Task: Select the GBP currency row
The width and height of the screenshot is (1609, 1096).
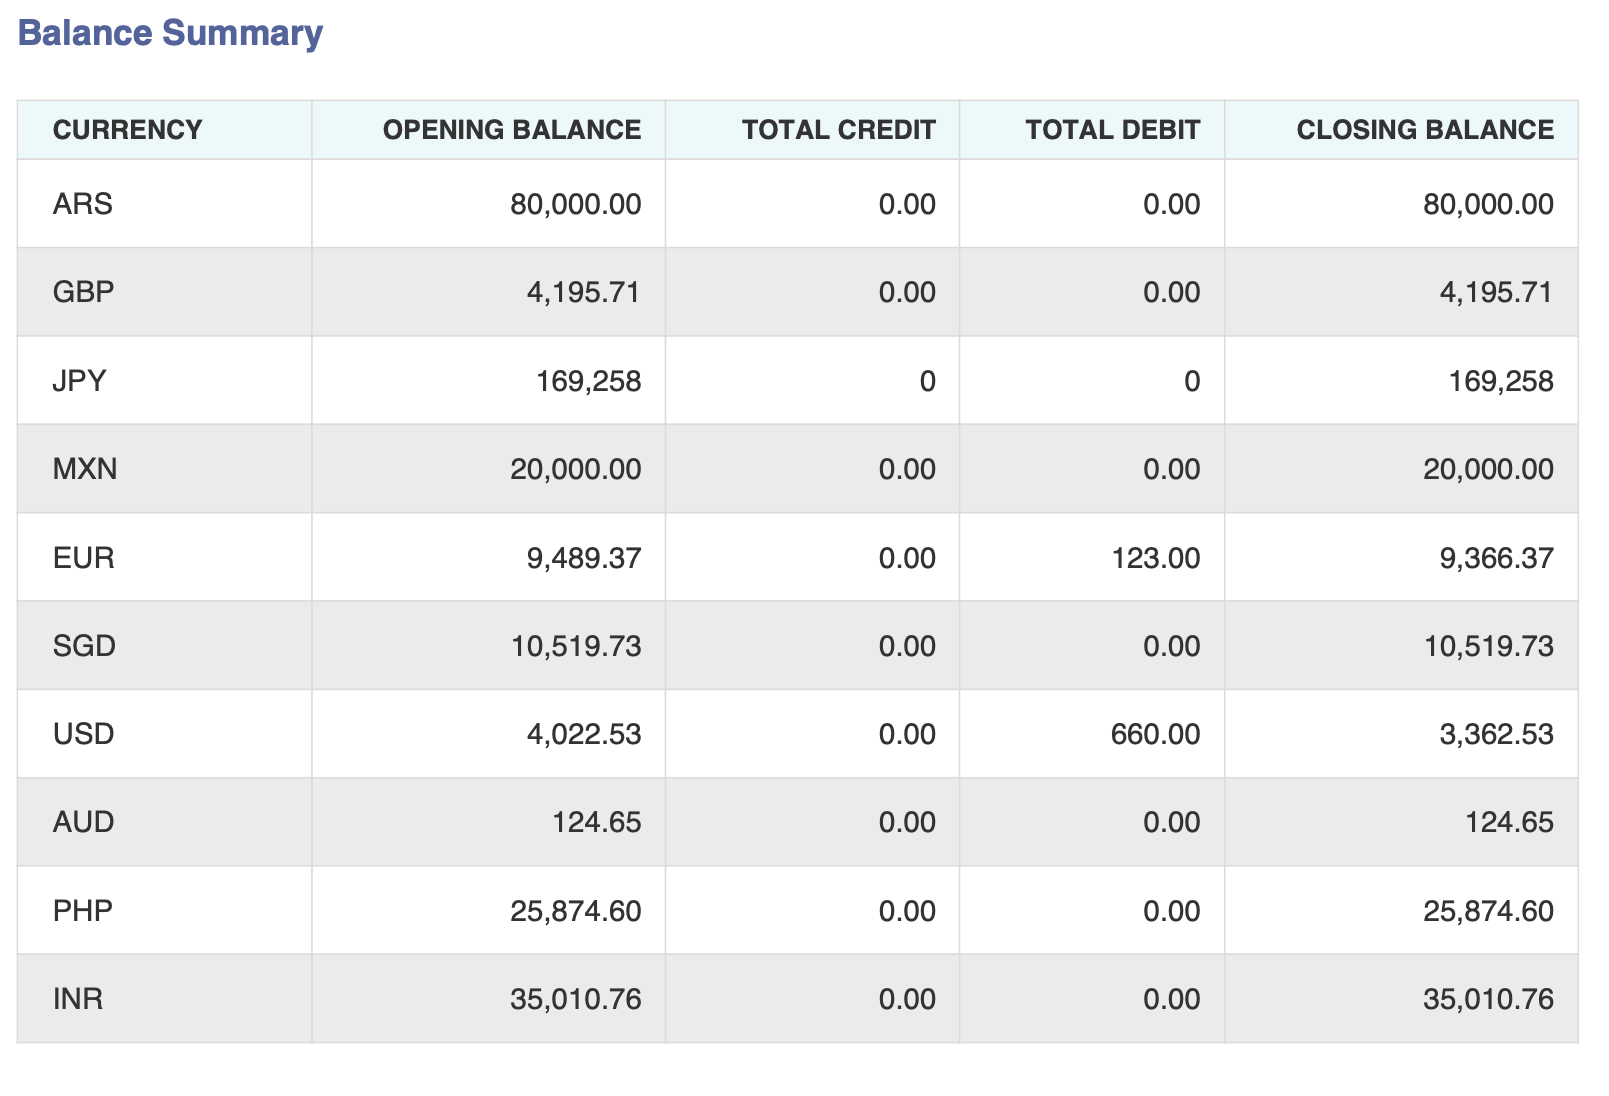Action: pyautogui.click(x=80, y=291)
